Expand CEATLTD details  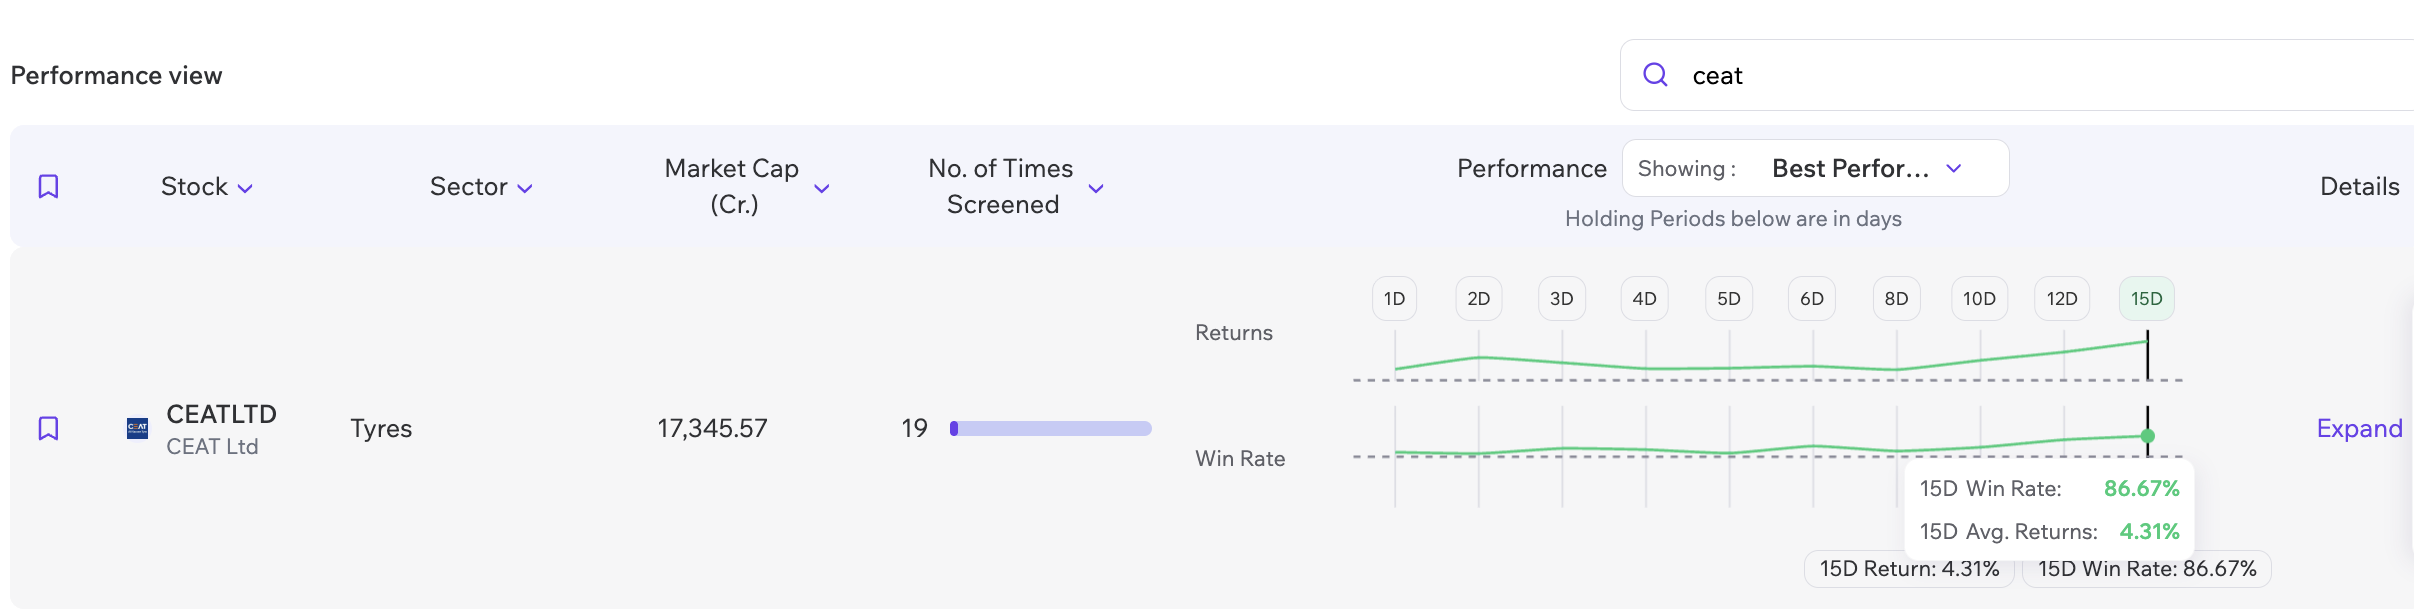point(2359,429)
